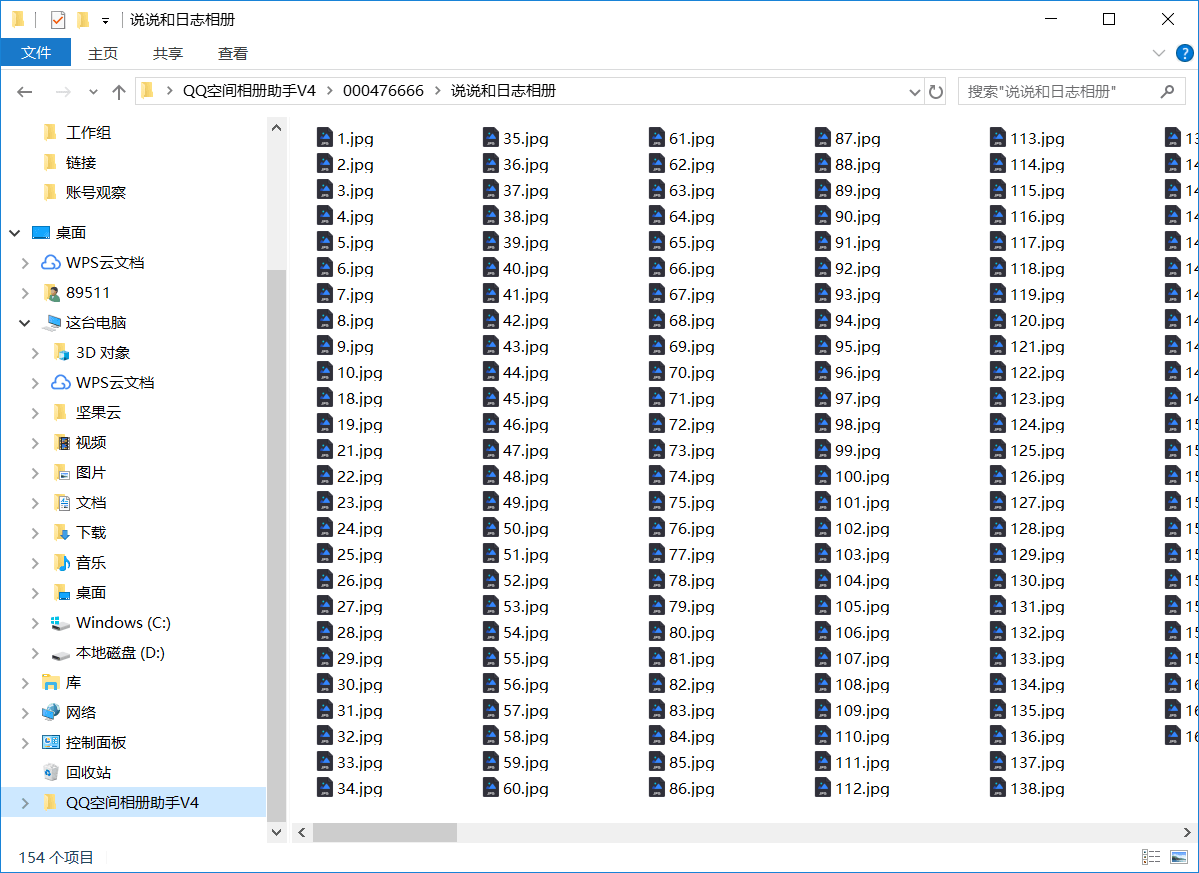This screenshot has height=873, width=1199.
Task: Switch to the 查看 ribbon tab
Action: 233,54
